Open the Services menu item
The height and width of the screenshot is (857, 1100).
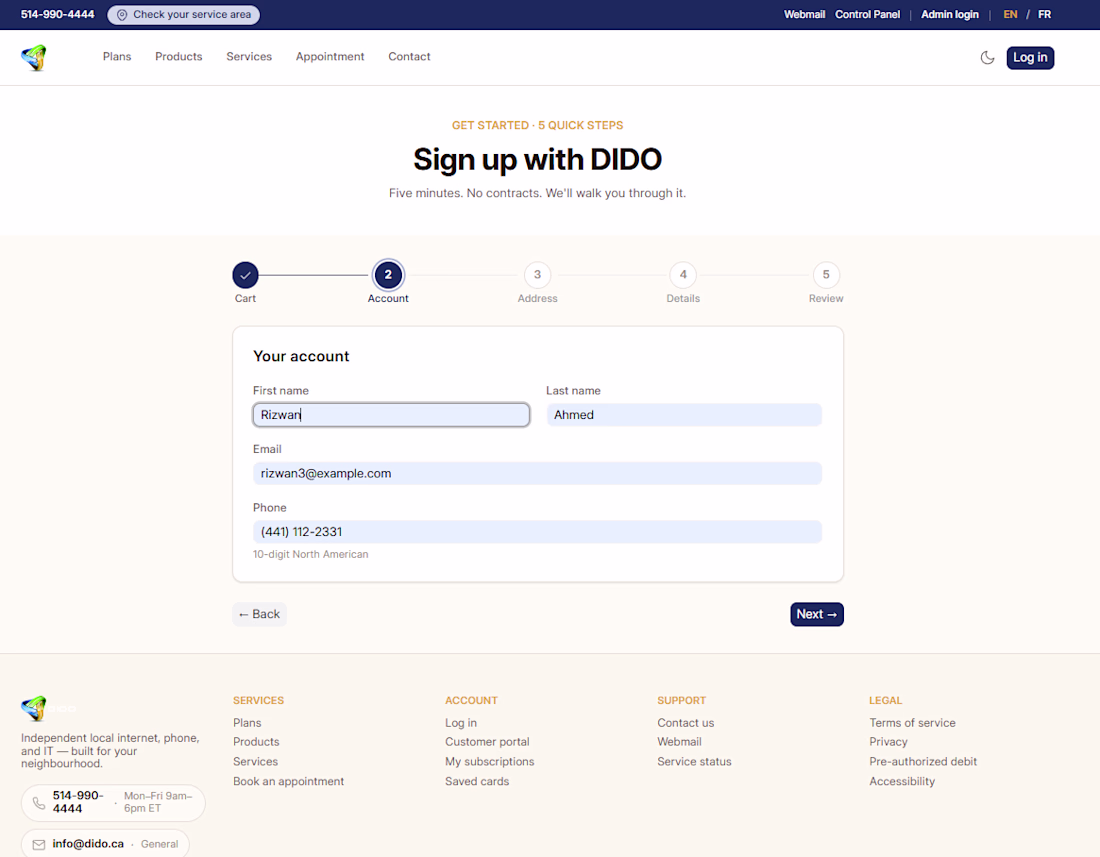(249, 57)
